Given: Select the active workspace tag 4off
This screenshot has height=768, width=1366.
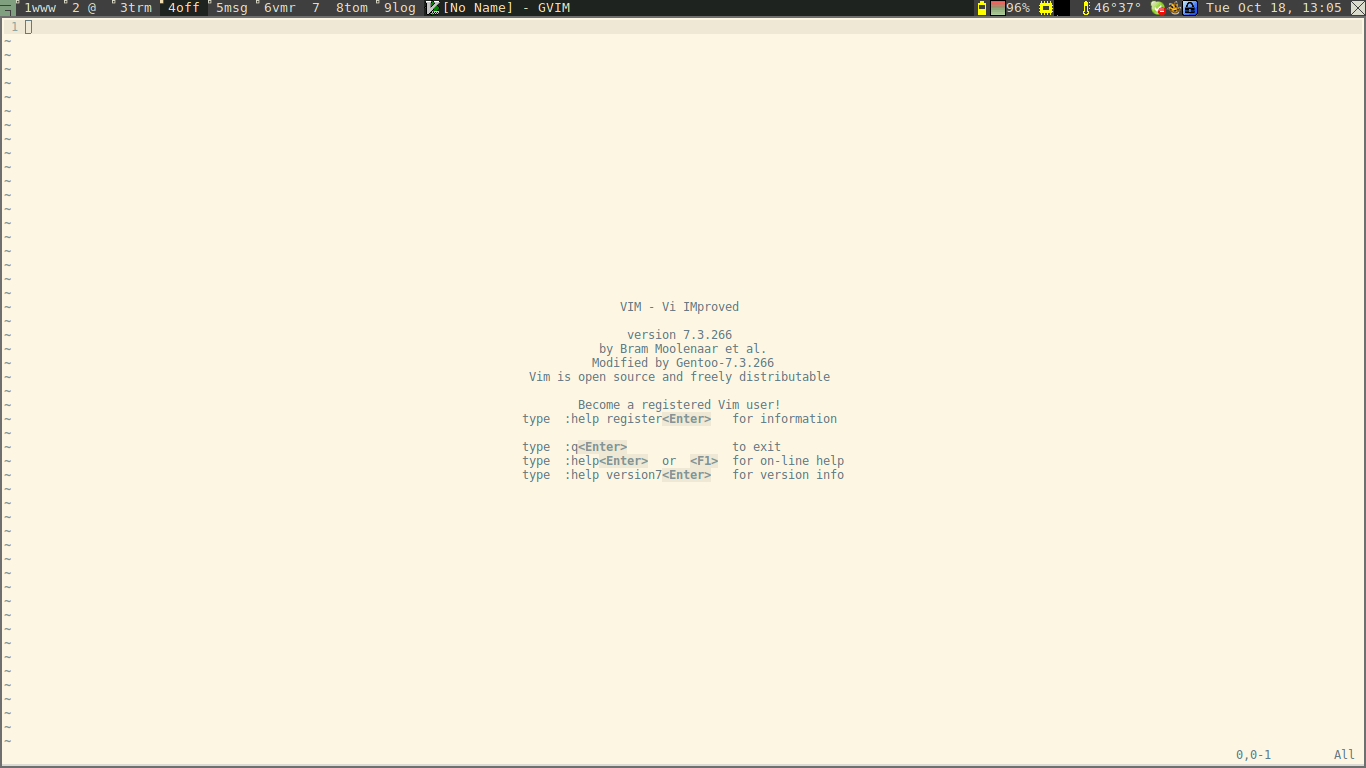Looking at the screenshot, I should click(x=184, y=8).
